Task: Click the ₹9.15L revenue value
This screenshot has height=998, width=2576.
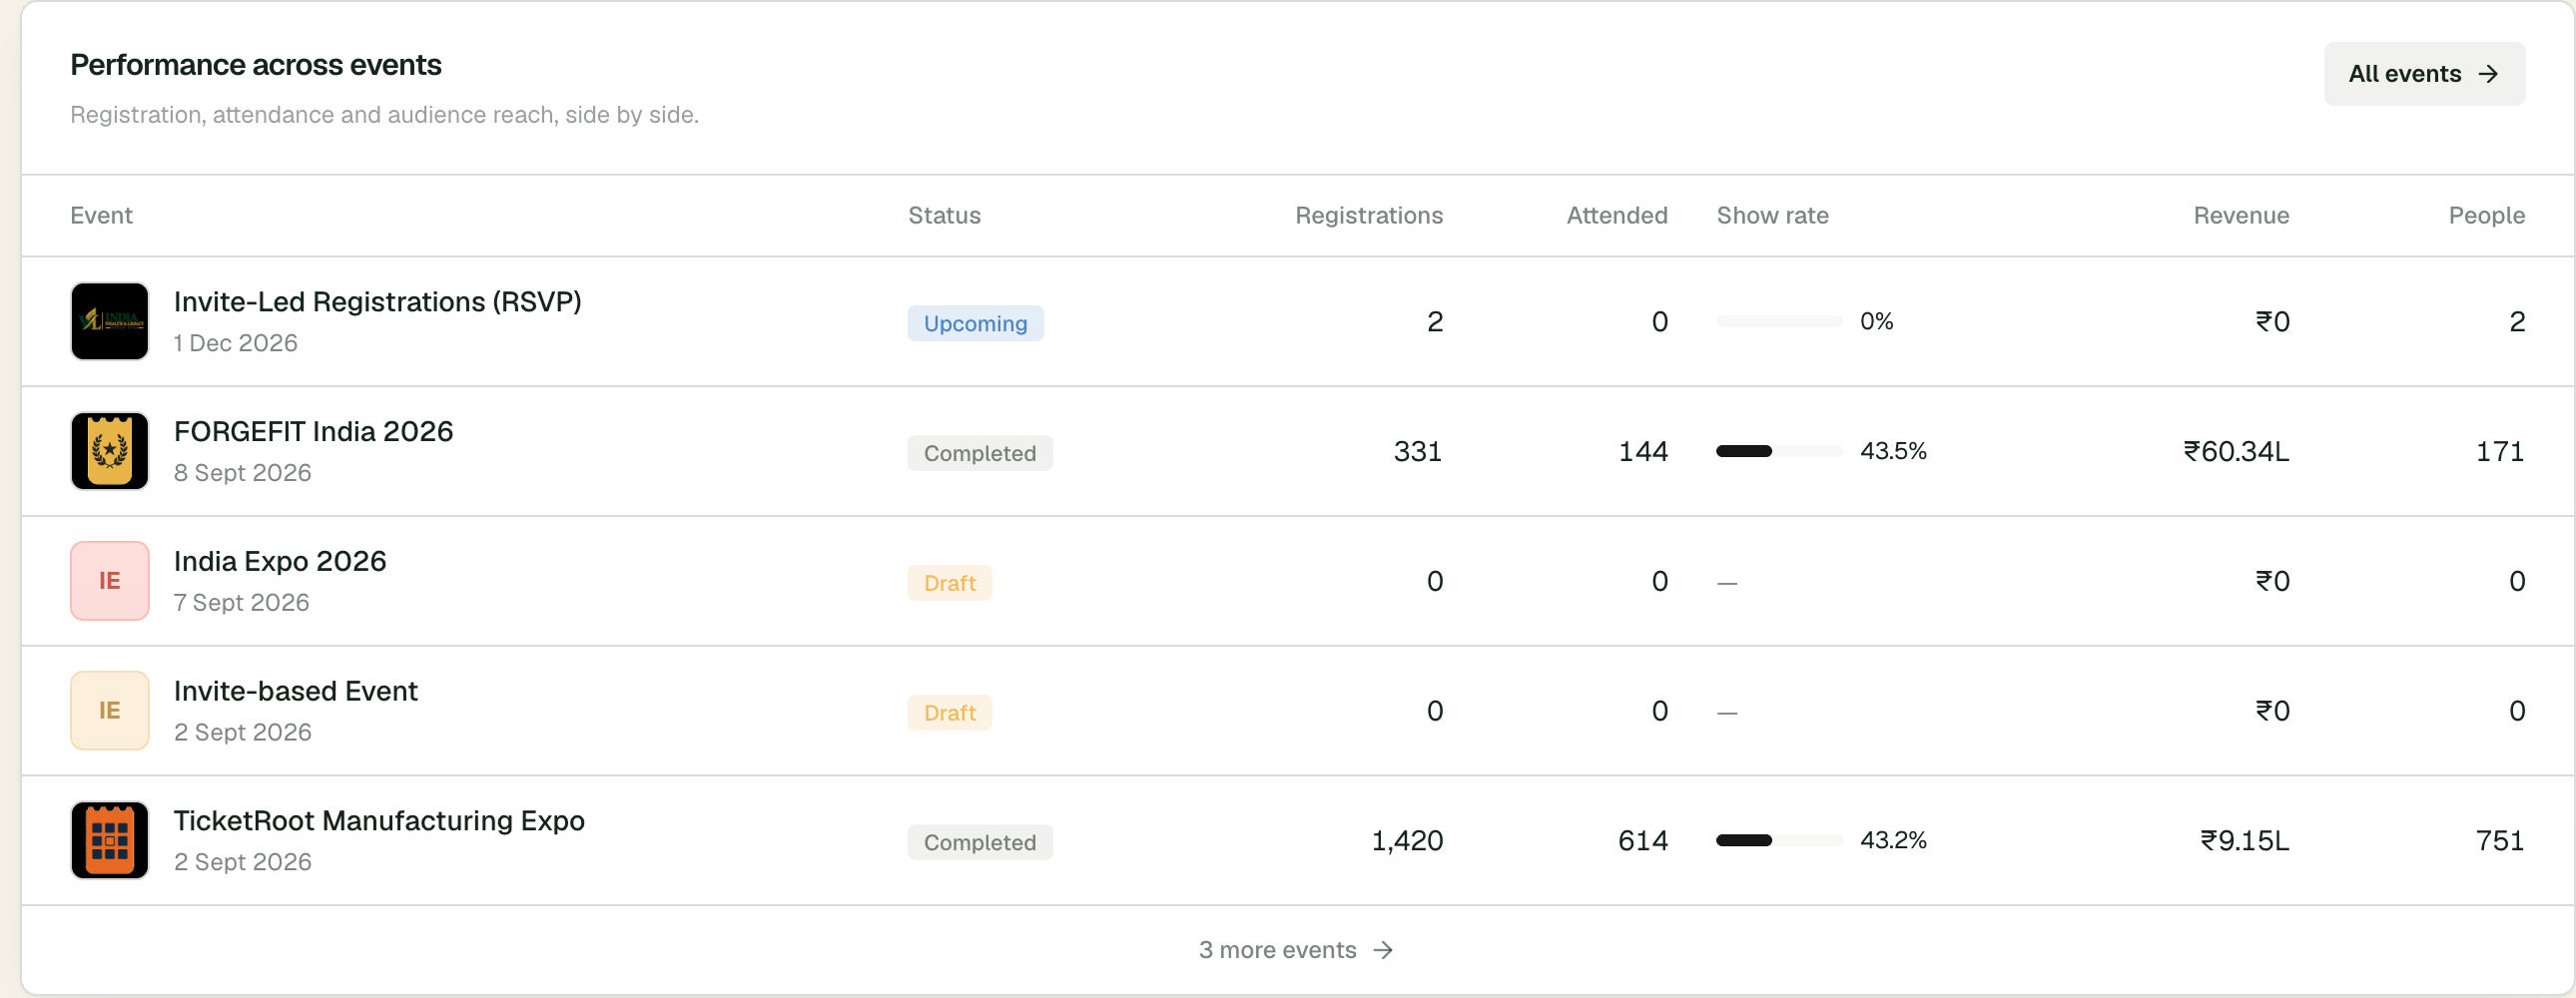Action: point(2244,840)
